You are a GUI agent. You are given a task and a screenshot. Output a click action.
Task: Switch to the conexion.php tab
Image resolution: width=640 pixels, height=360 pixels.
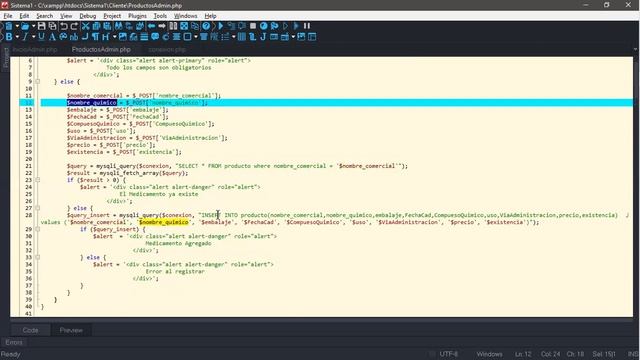[167, 49]
